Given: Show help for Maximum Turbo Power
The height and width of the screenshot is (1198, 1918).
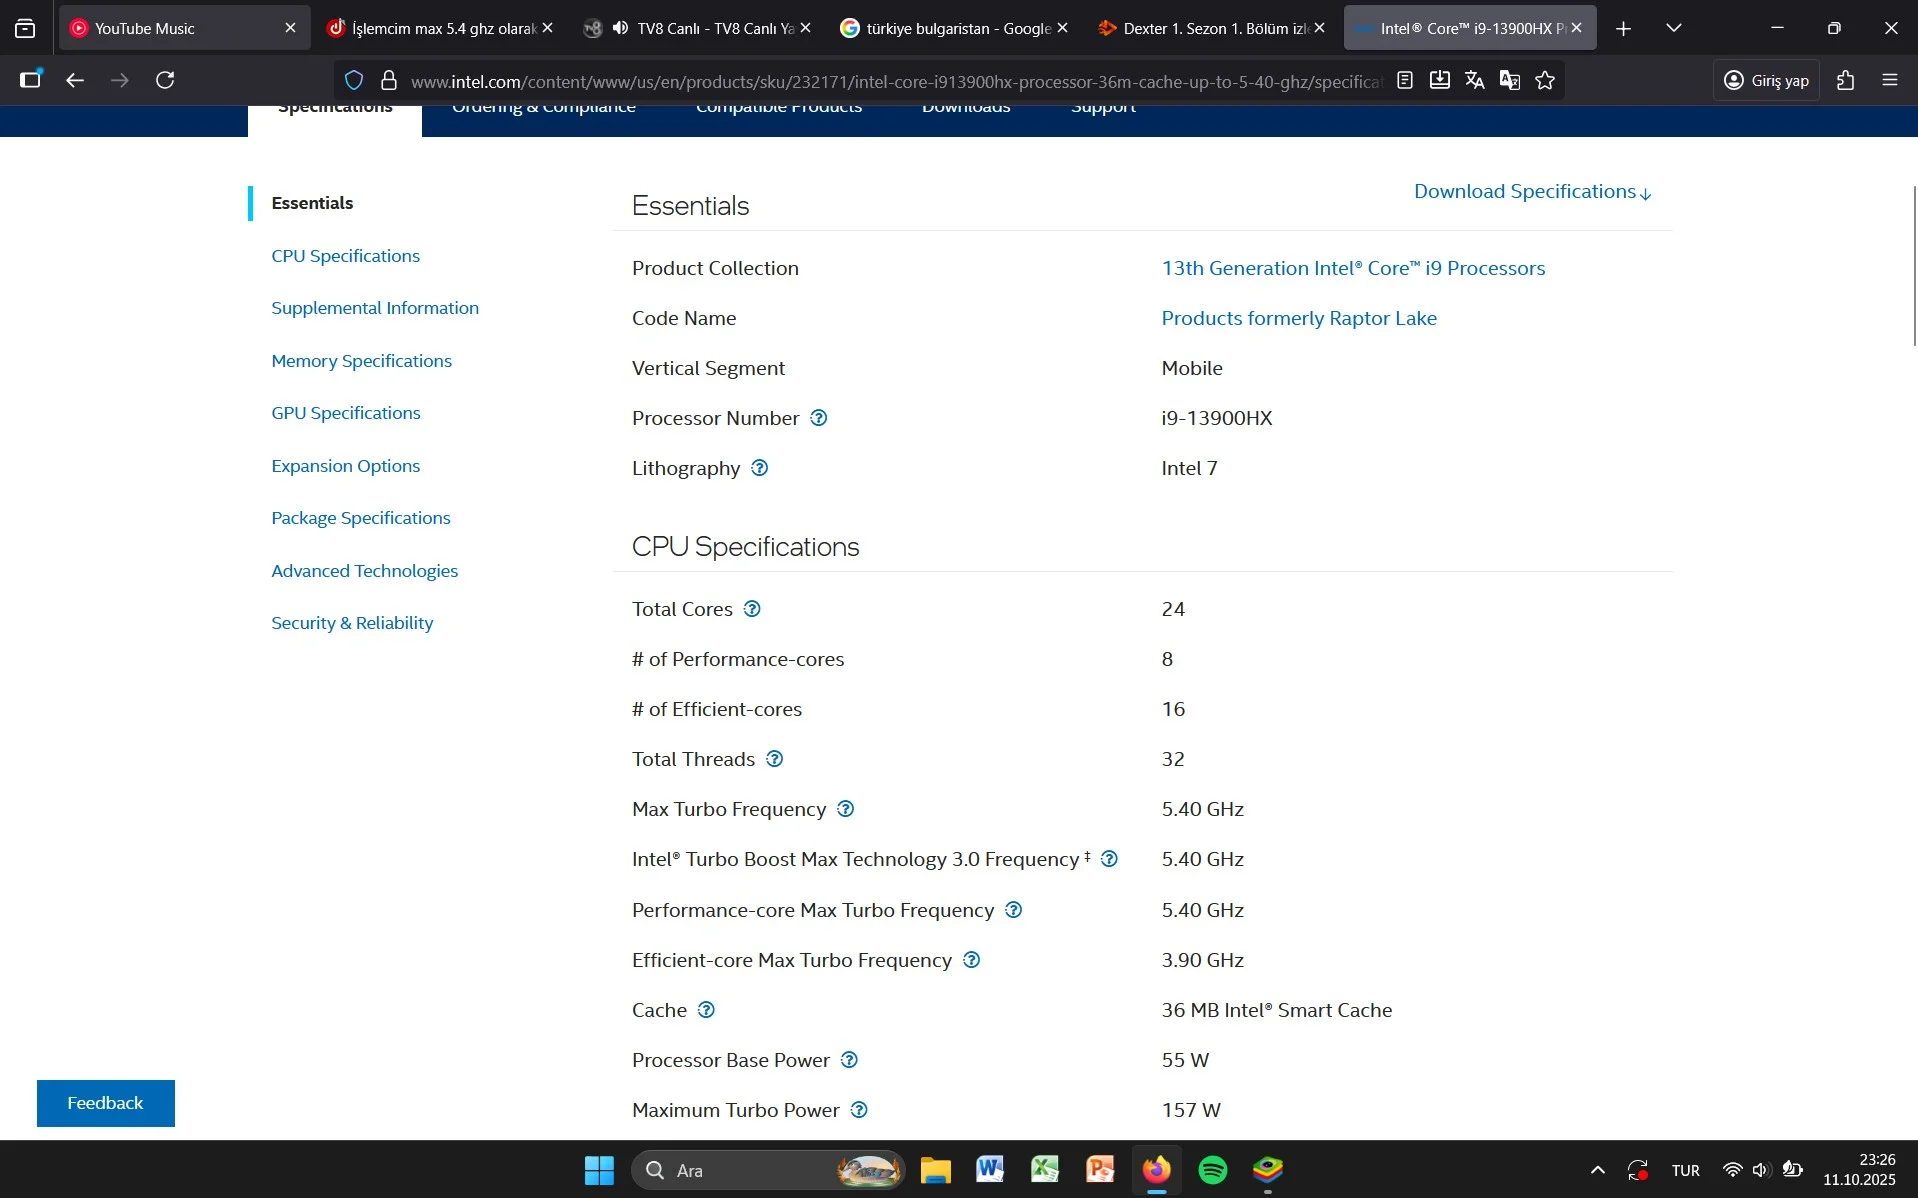Looking at the screenshot, I should [x=859, y=1110].
